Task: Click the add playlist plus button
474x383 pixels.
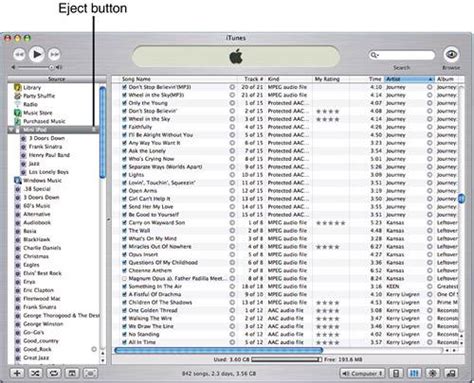Action: (17, 373)
